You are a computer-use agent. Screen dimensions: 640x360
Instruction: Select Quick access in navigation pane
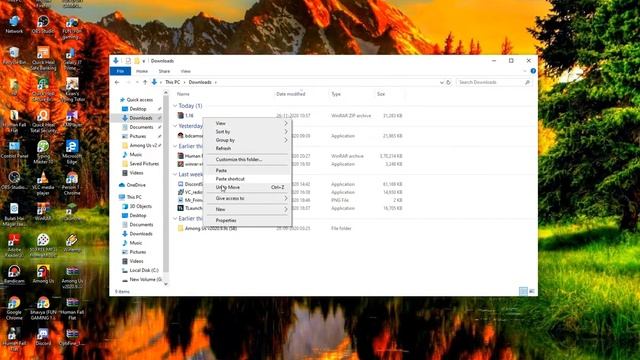tap(140, 100)
